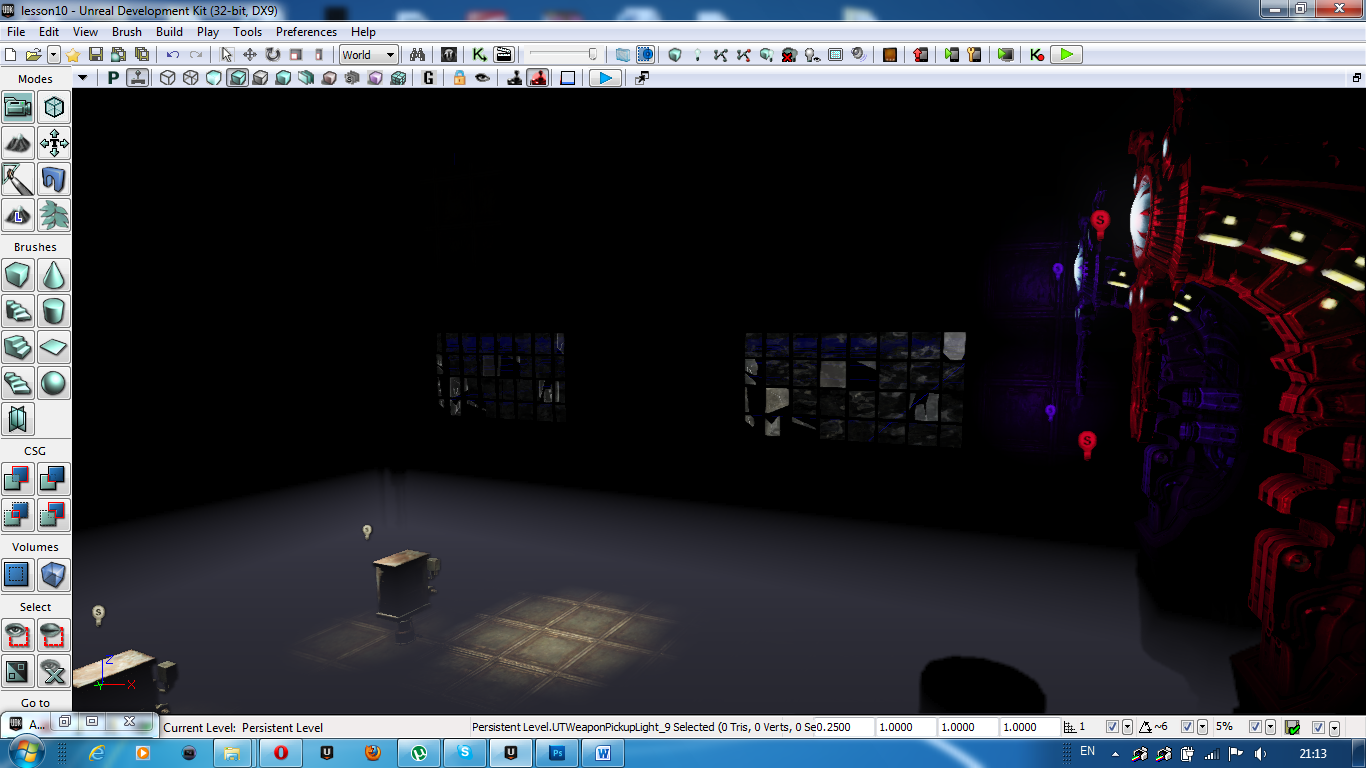Toggle Lit viewport view mode
Image resolution: width=1366 pixels, height=768 pixels.
[x=237, y=78]
